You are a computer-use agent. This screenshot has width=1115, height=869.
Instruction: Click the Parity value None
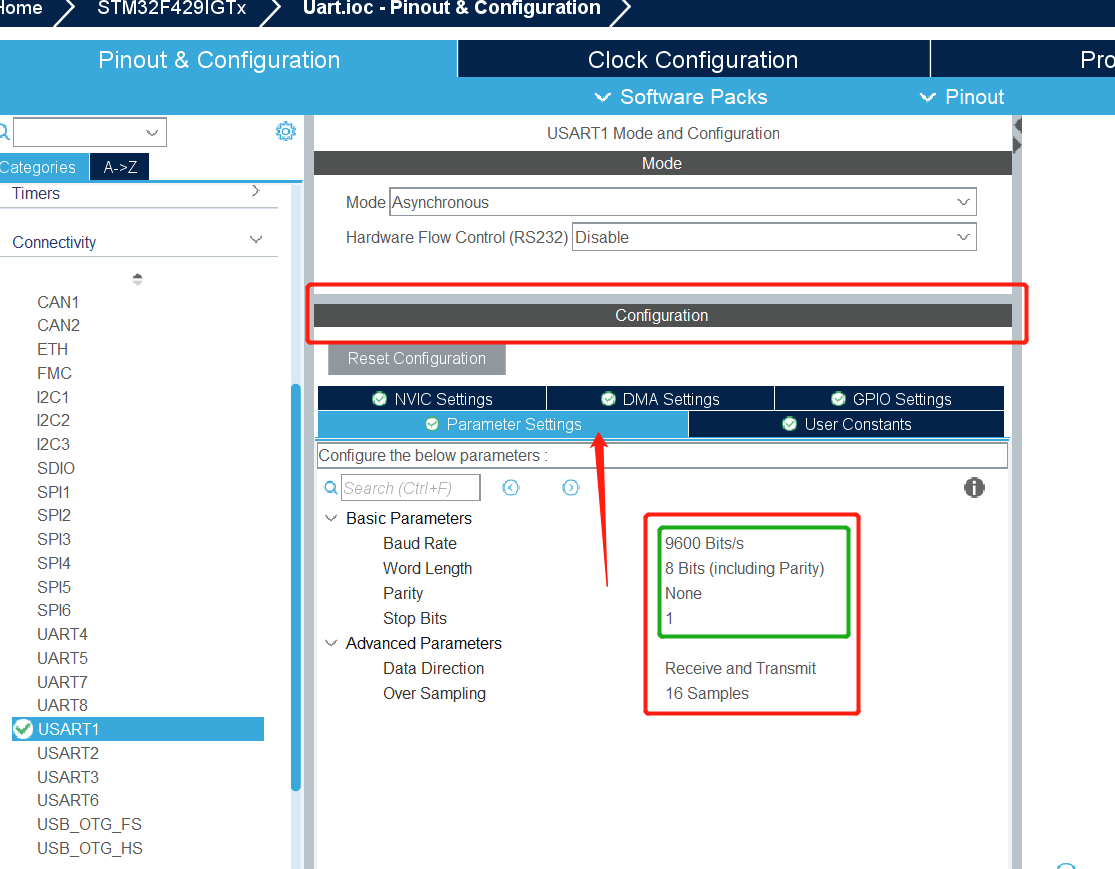(683, 593)
